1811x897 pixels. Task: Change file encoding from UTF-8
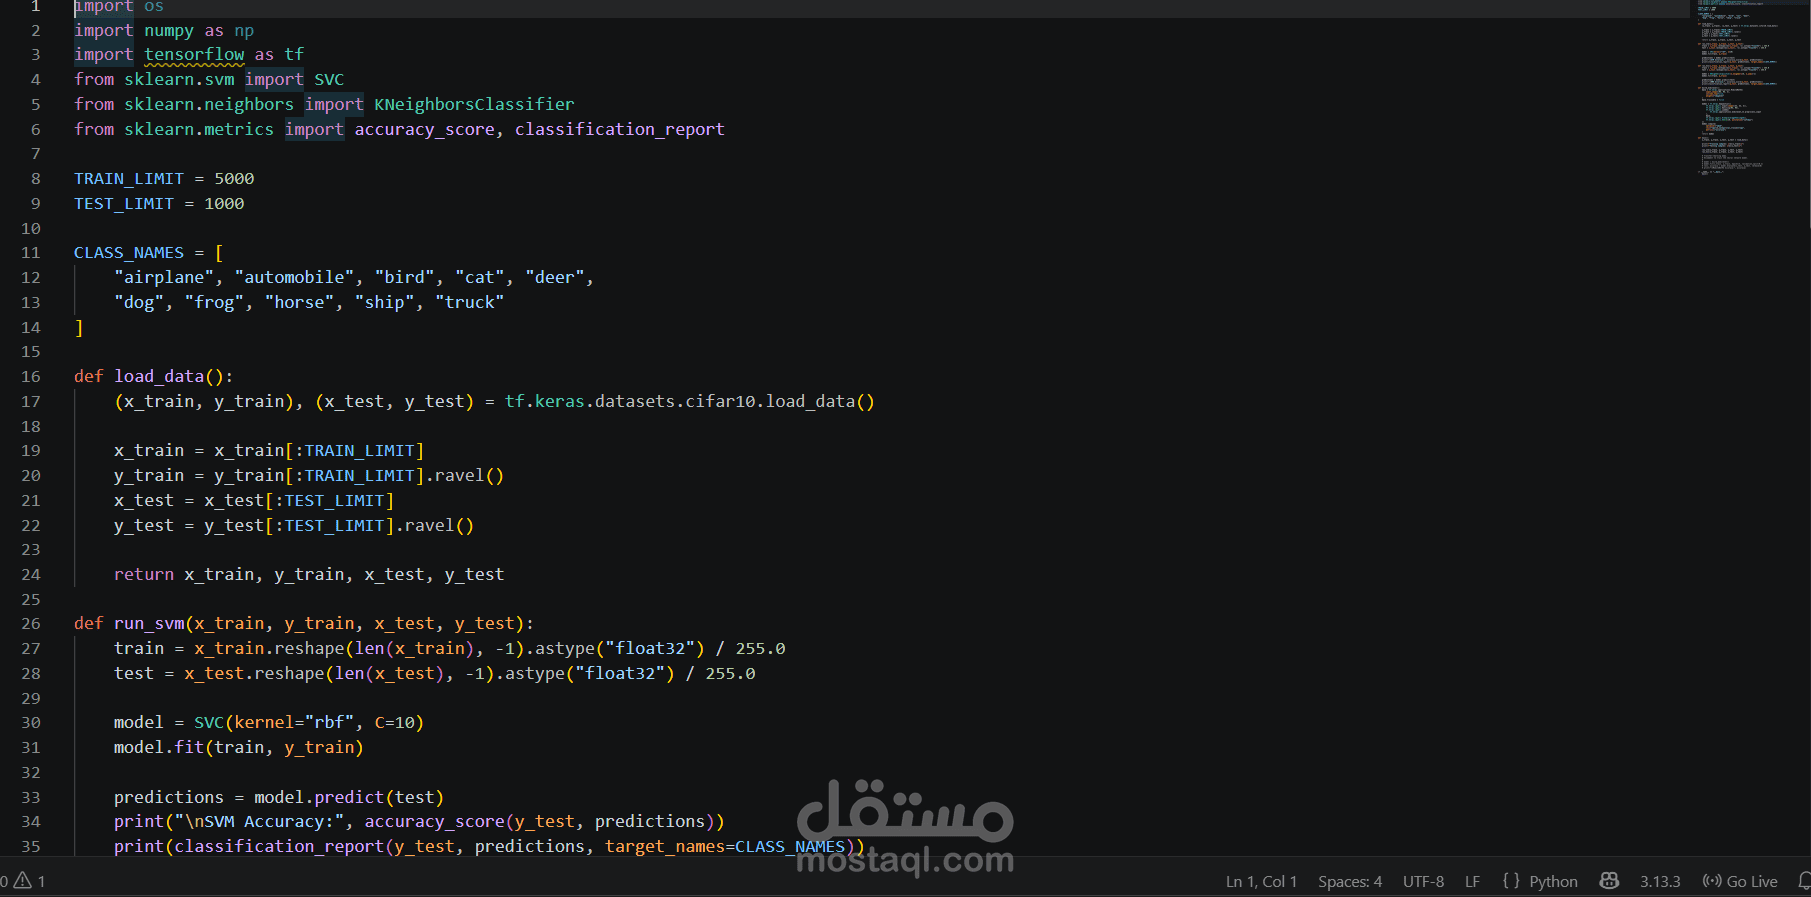(x=1423, y=881)
